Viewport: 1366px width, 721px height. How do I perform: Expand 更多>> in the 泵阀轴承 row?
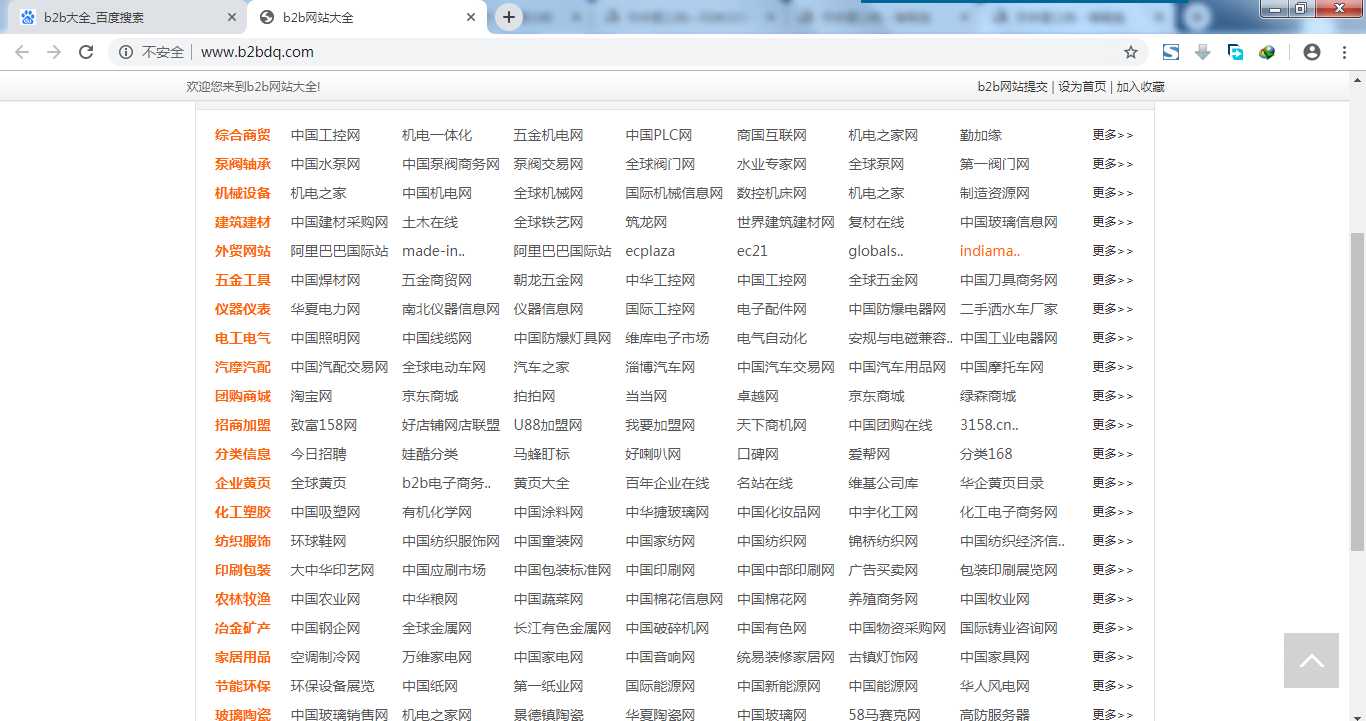point(1113,164)
